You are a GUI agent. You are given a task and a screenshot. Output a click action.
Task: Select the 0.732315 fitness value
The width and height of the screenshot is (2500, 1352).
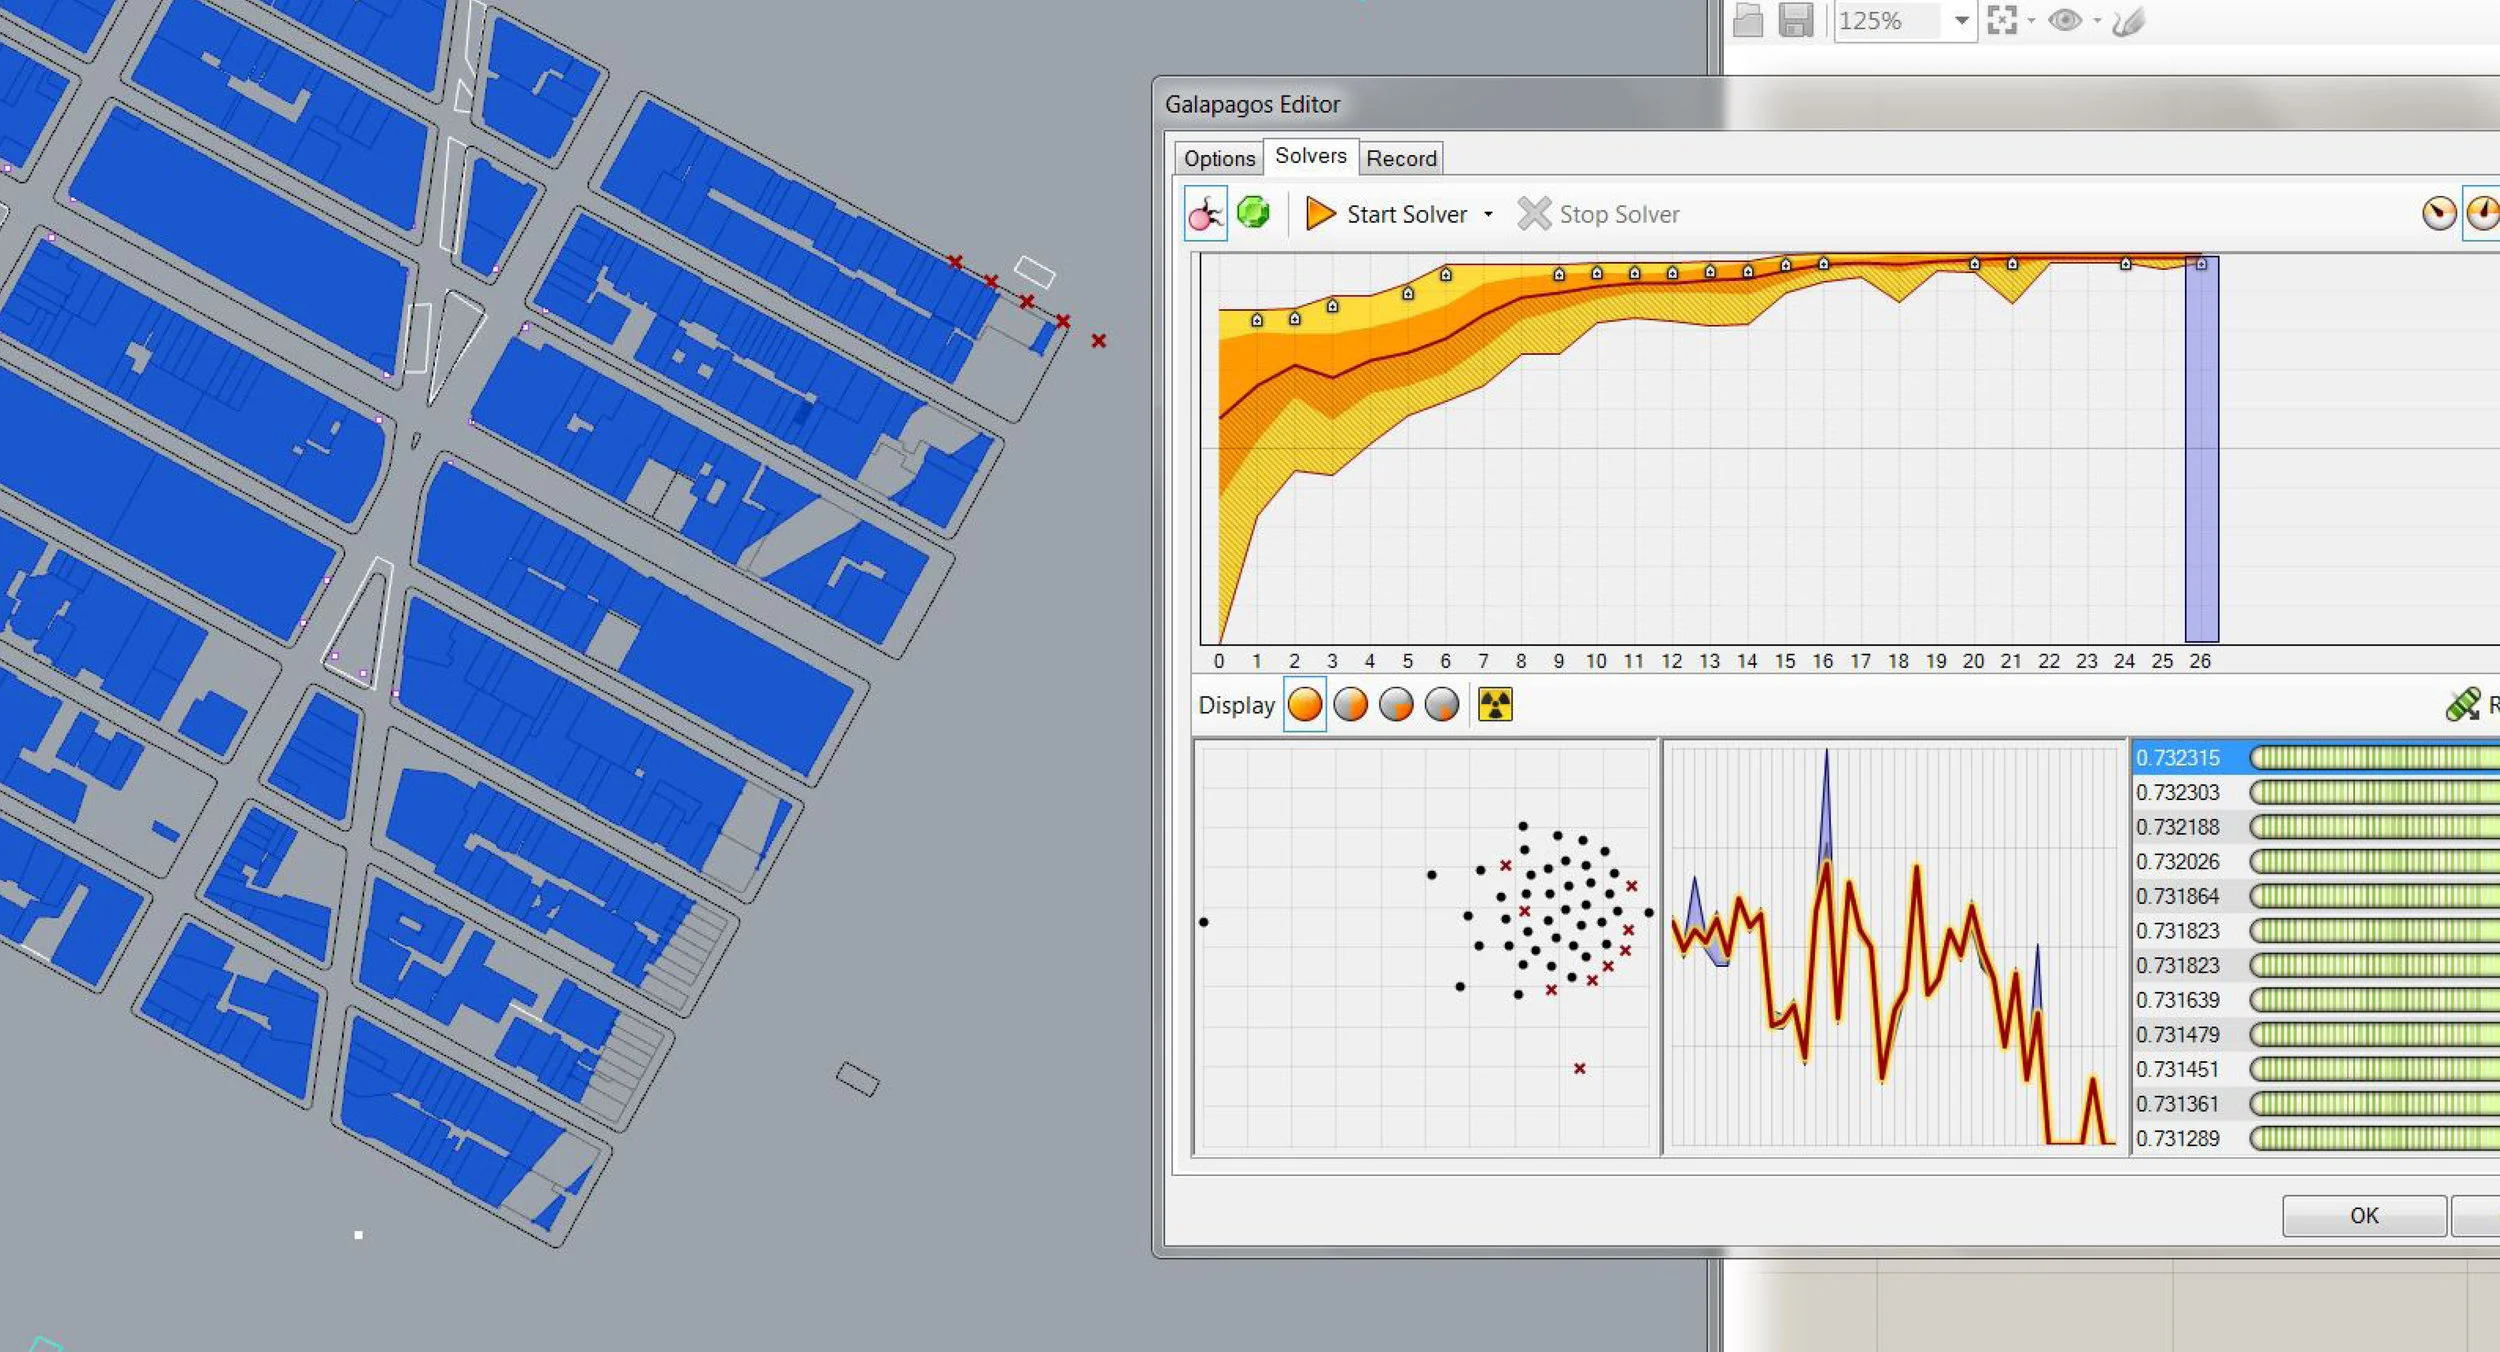(2178, 758)
